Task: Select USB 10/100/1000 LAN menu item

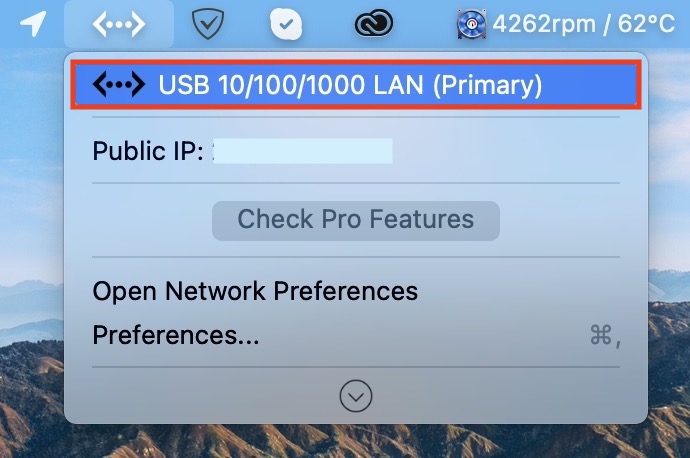Action: tap(356, 84)
